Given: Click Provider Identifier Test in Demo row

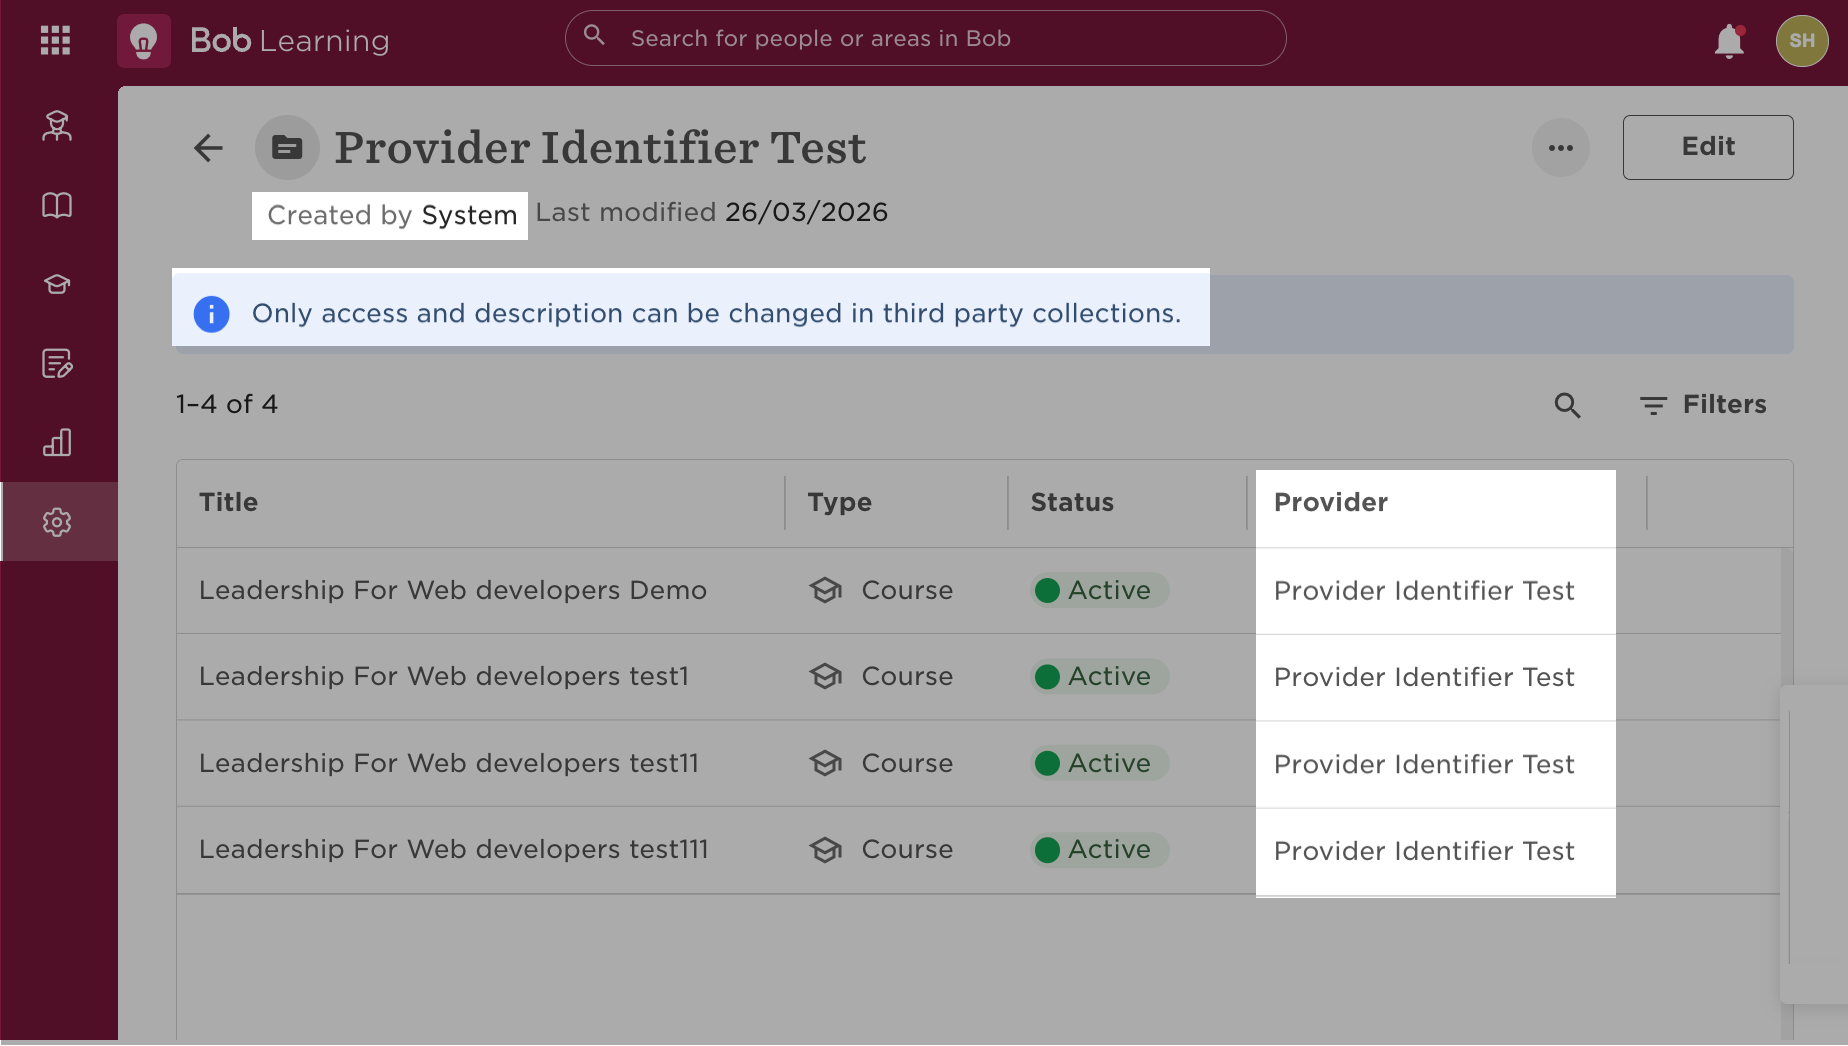Looking at the screenshot, I should coord(1424,591).
